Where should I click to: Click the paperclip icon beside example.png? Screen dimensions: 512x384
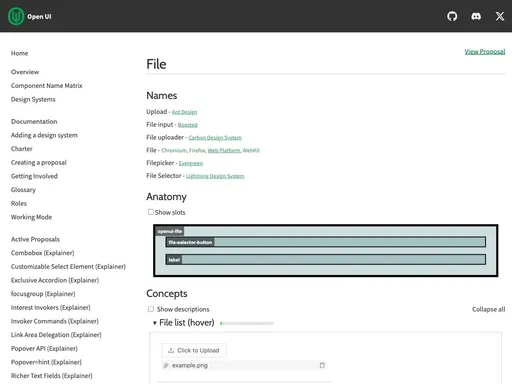166,365
